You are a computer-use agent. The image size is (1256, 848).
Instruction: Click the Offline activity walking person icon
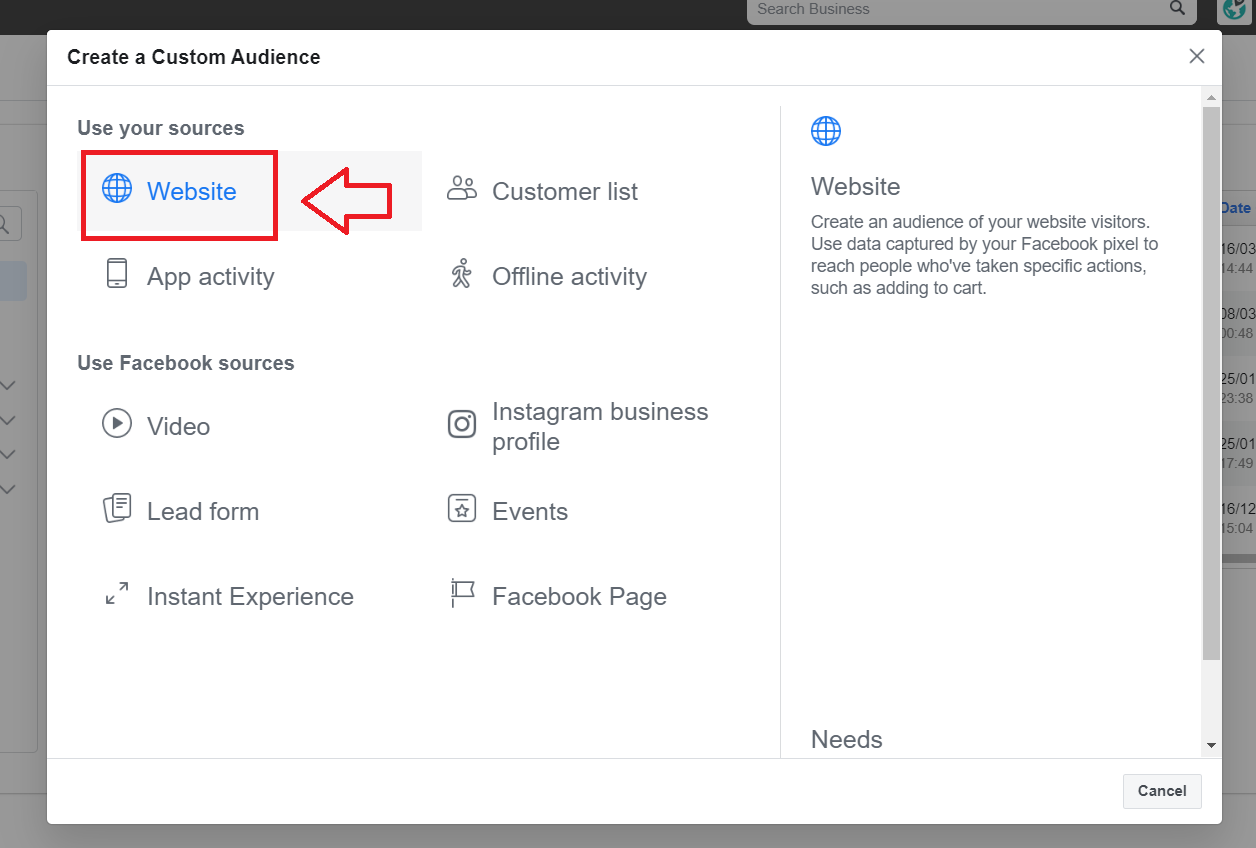pos(461,273)
